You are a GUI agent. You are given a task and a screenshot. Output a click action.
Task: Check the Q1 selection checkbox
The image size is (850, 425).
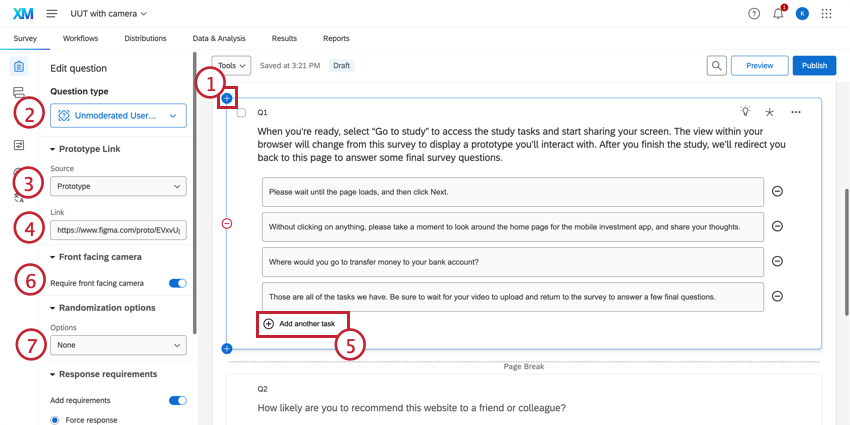pos(241,113)
